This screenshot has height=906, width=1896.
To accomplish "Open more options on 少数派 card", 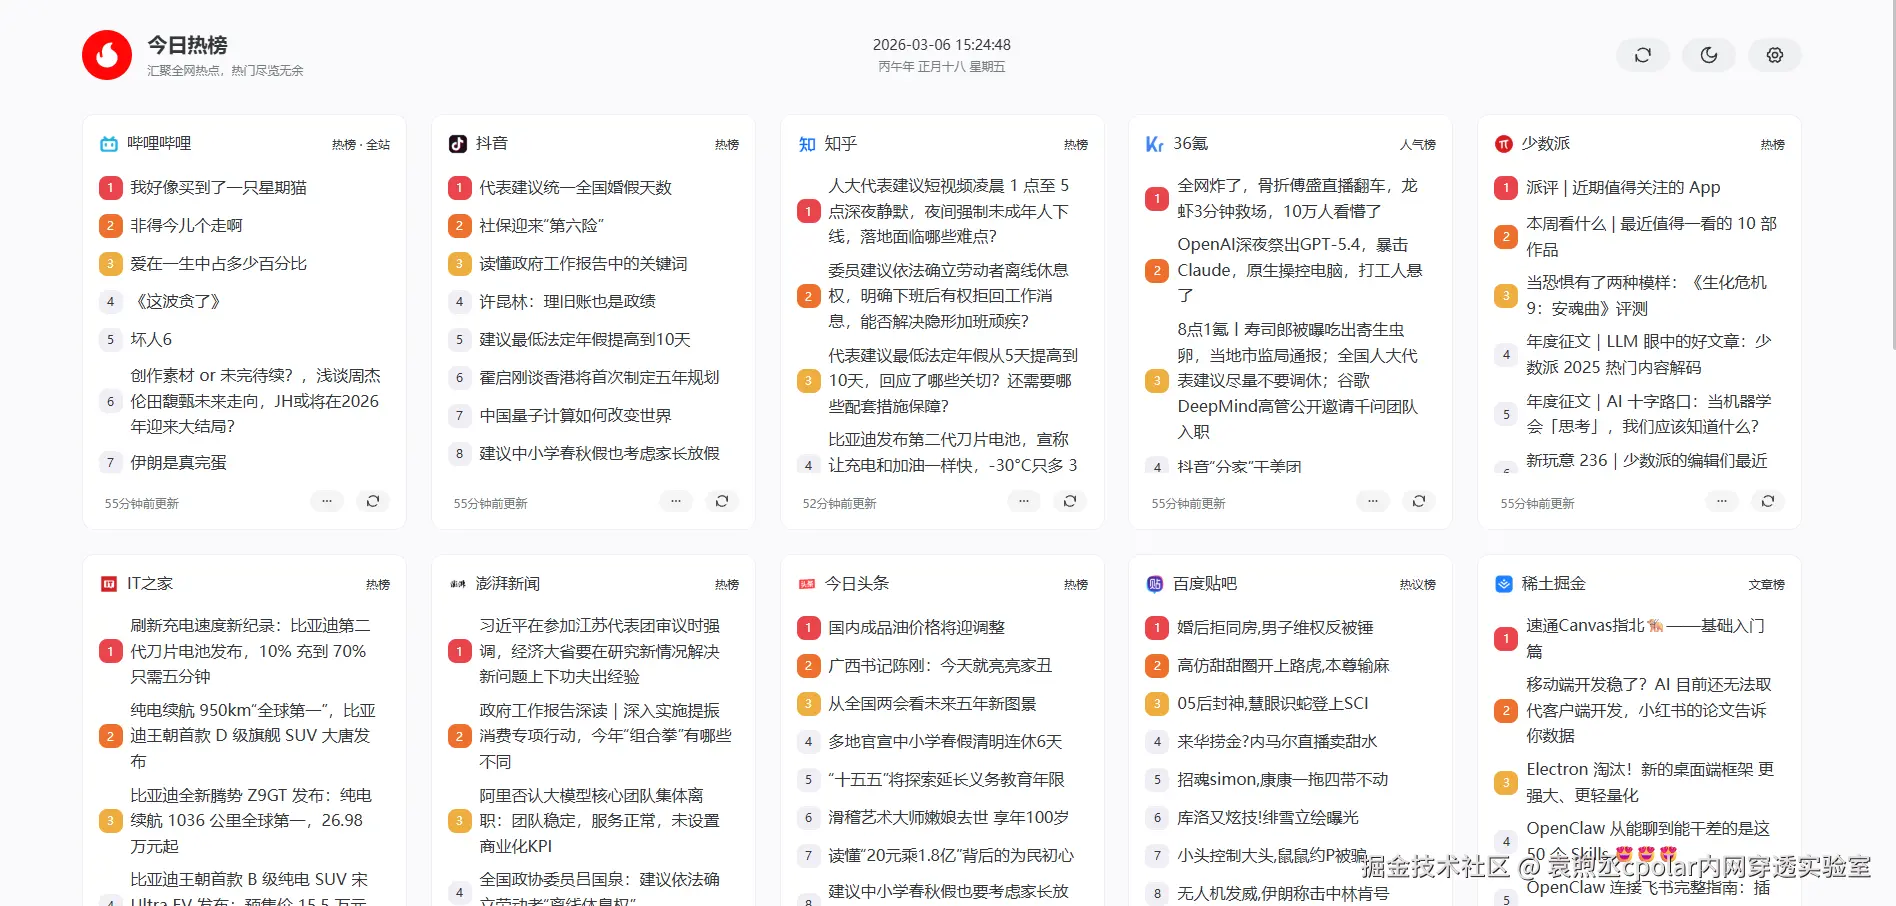I will 1722,501.
